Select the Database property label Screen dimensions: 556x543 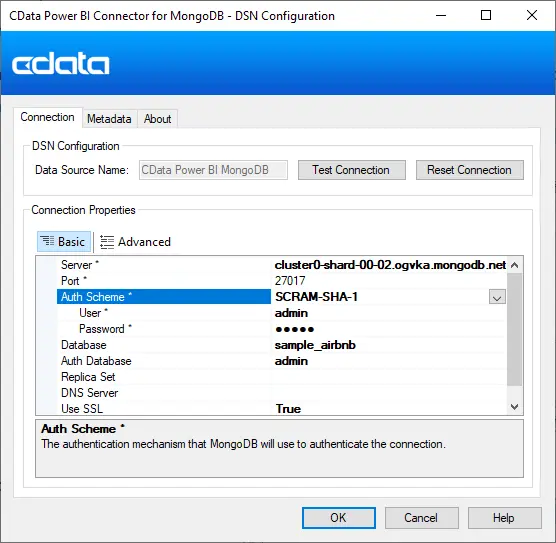point(84,345)
